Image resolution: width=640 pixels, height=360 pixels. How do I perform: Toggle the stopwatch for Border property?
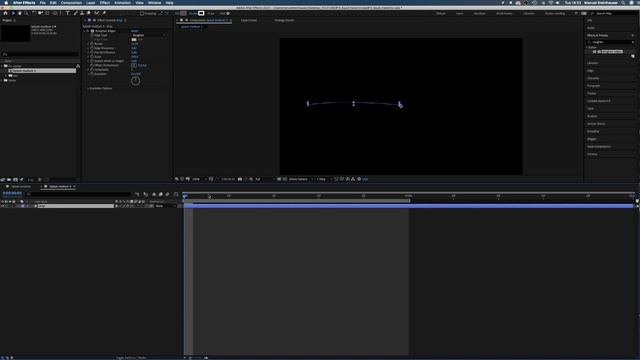click(92, 44)
